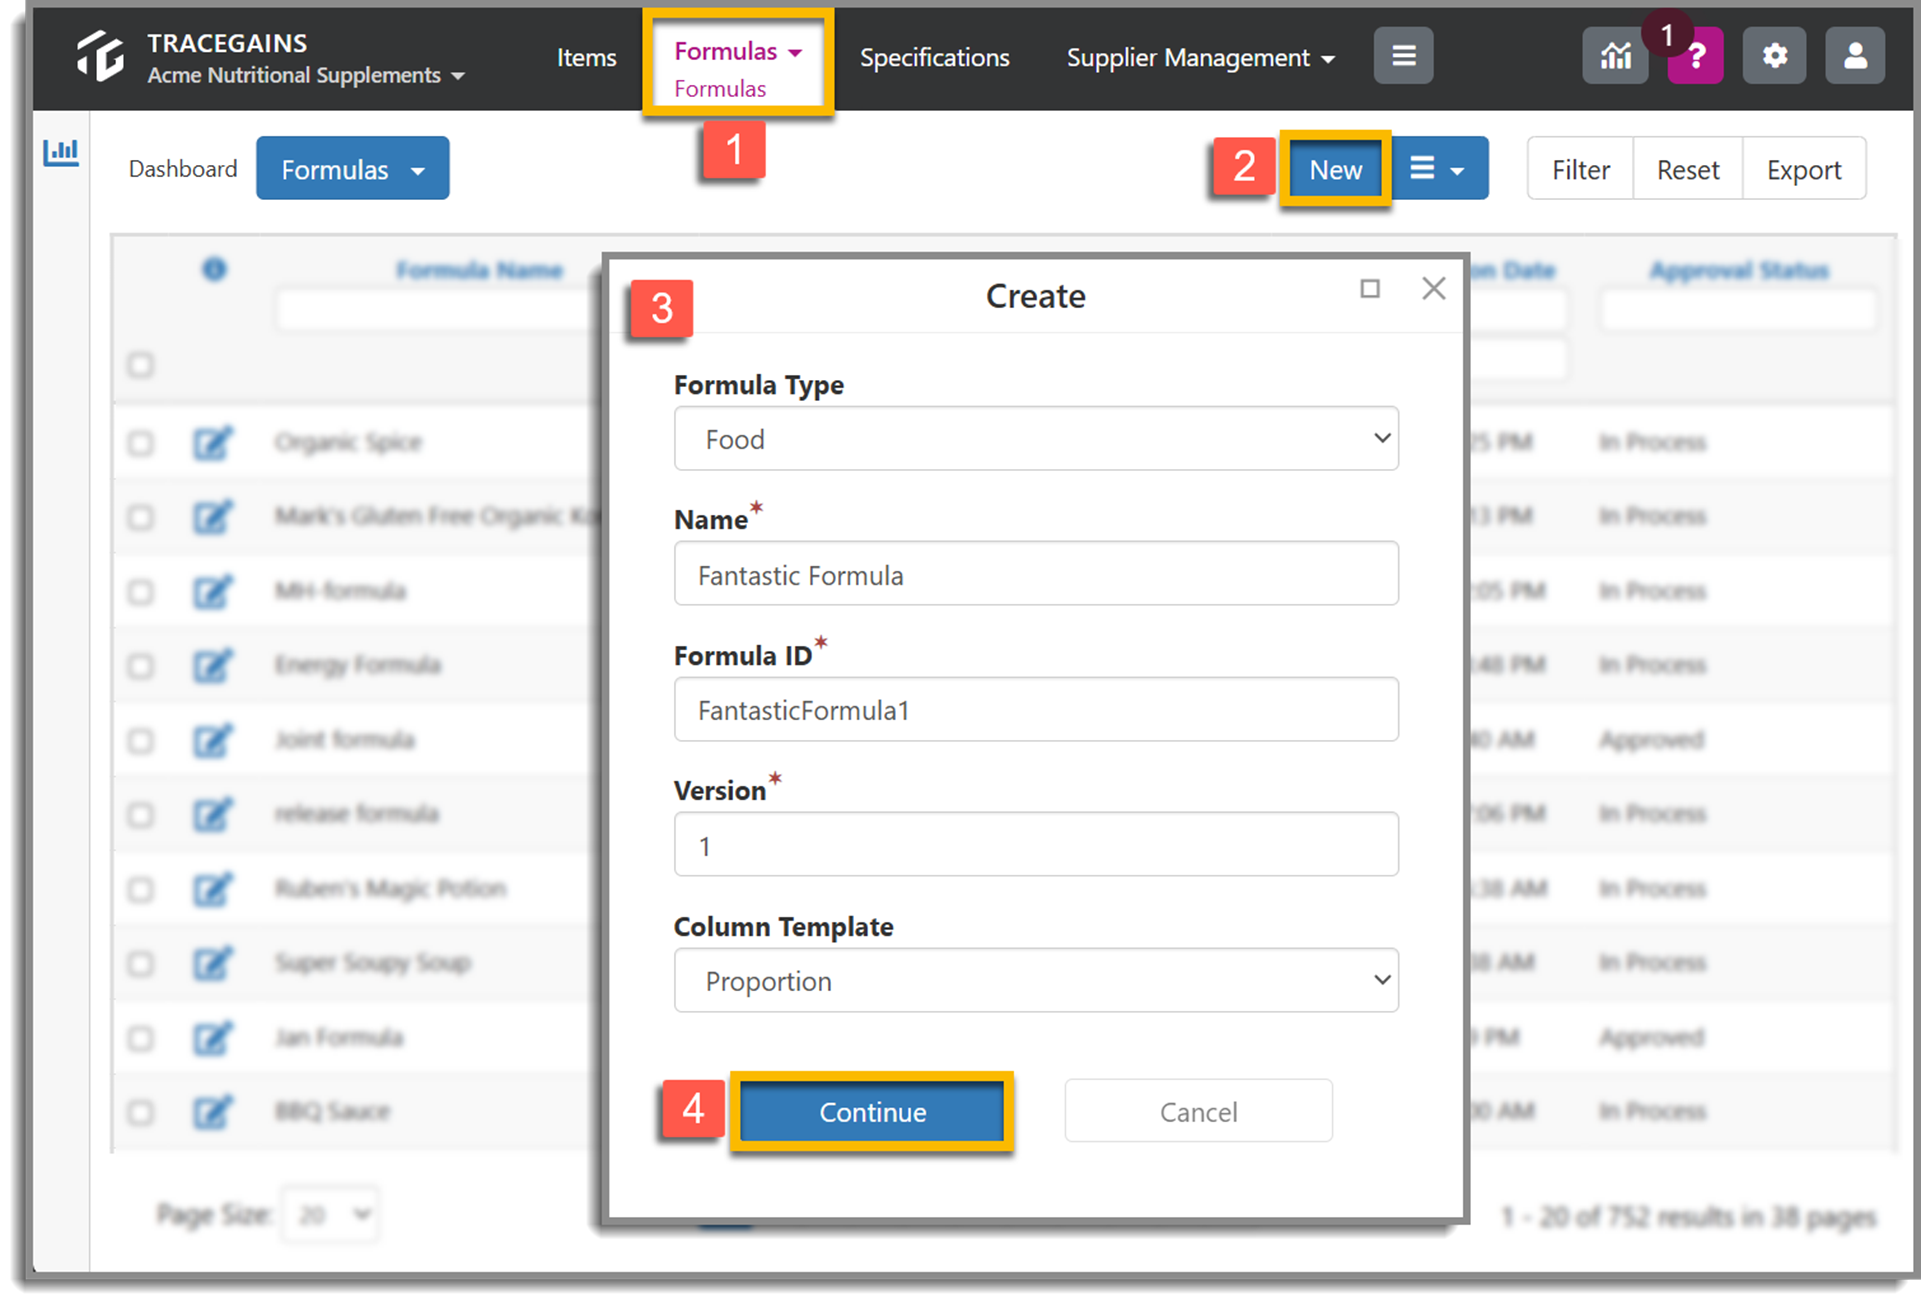Select the Energy Formula row checkbox
1921x1305 pixels.
(141, 666)
